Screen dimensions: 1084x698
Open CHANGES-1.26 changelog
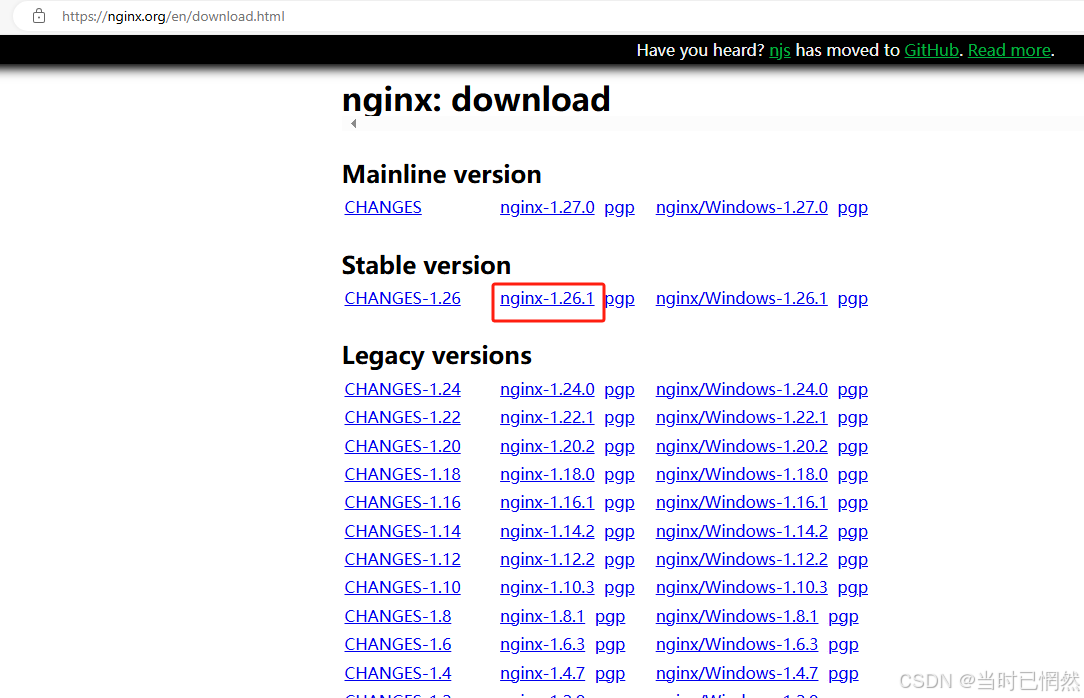(402, 298)
